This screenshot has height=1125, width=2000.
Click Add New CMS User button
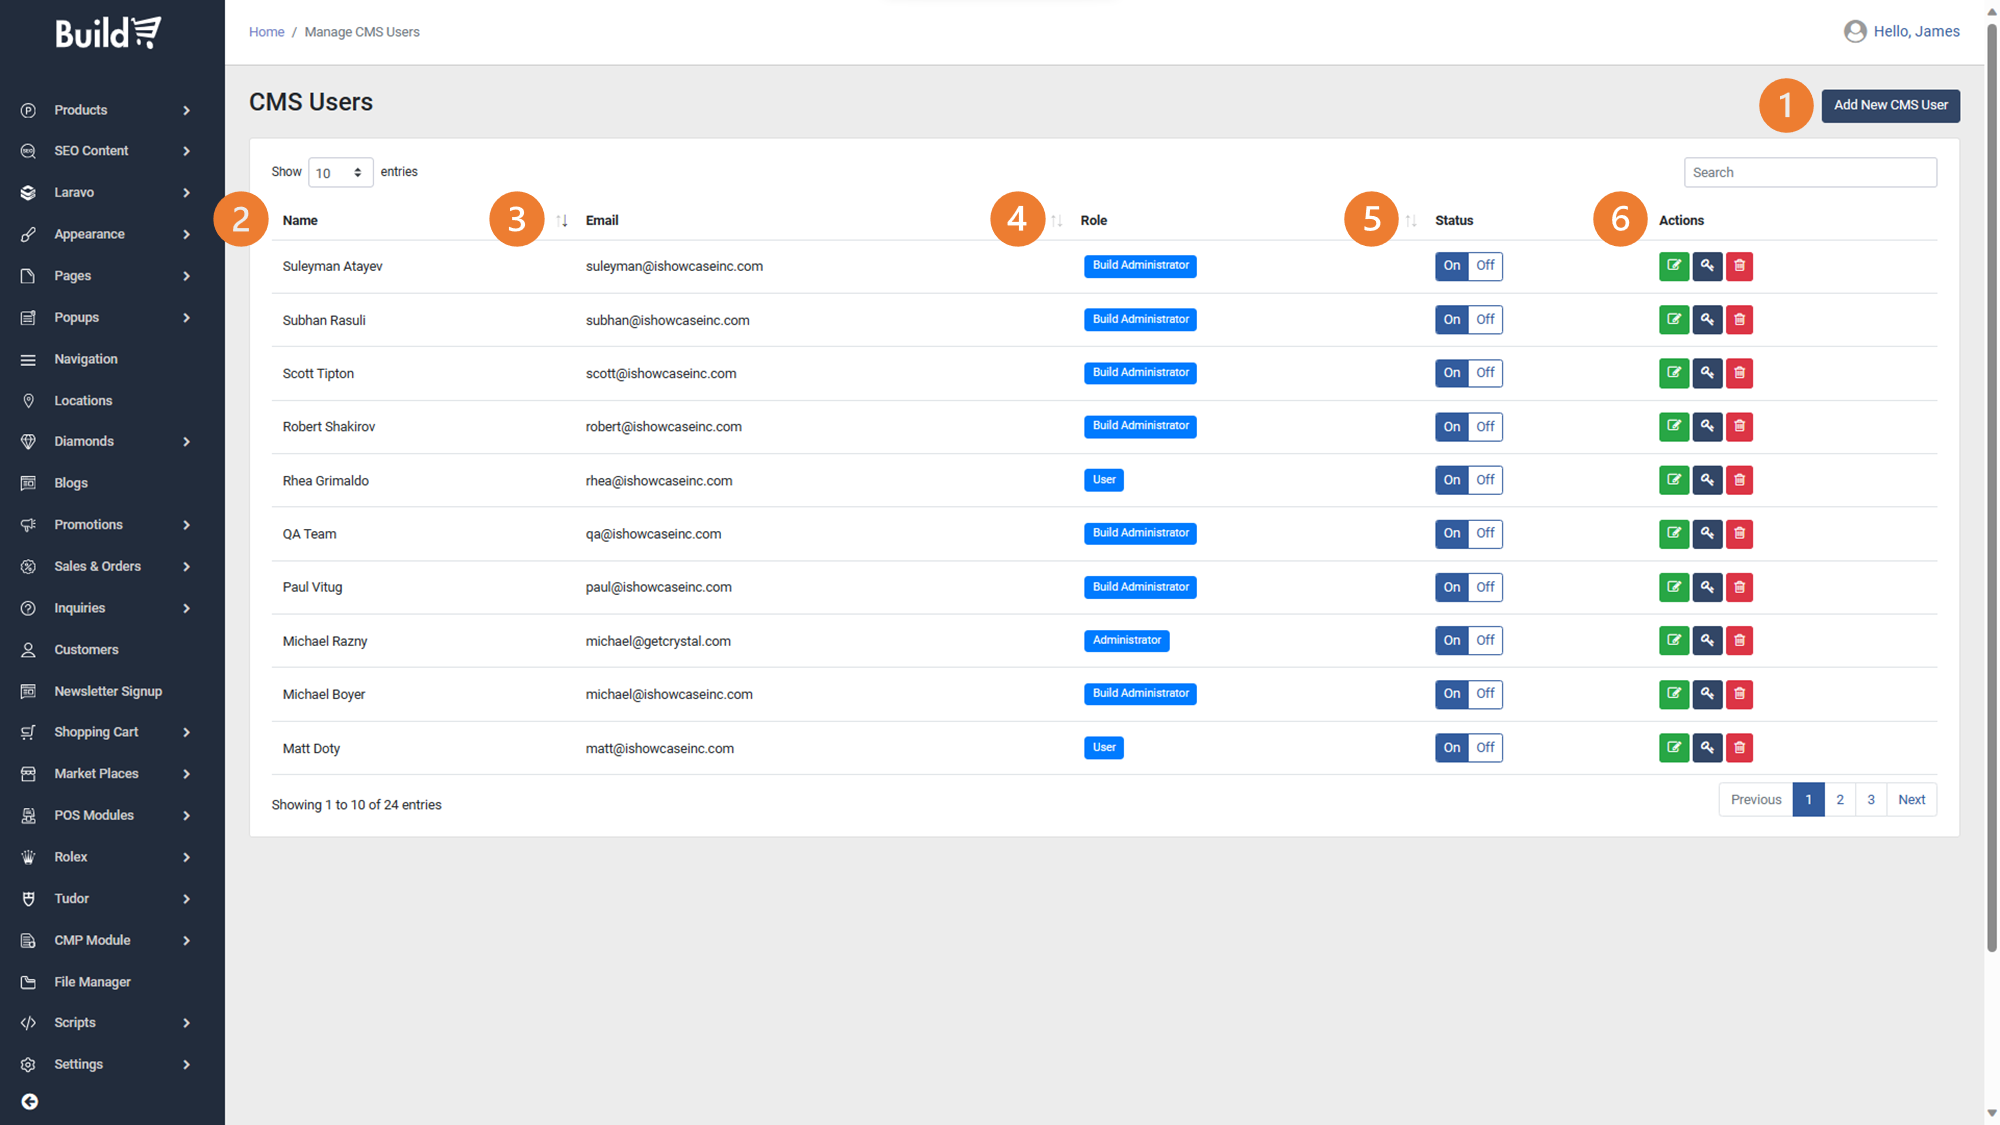point(1890,105)
